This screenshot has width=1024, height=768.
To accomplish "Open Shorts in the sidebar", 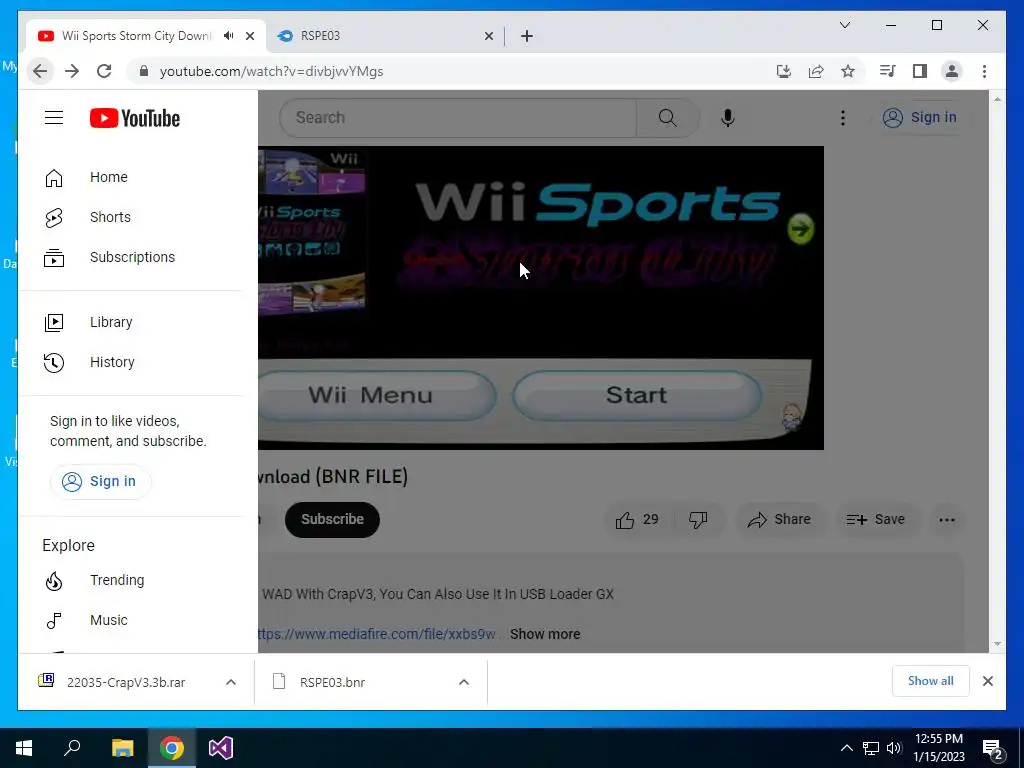I will pyautogui.click(x=131, y=217).
